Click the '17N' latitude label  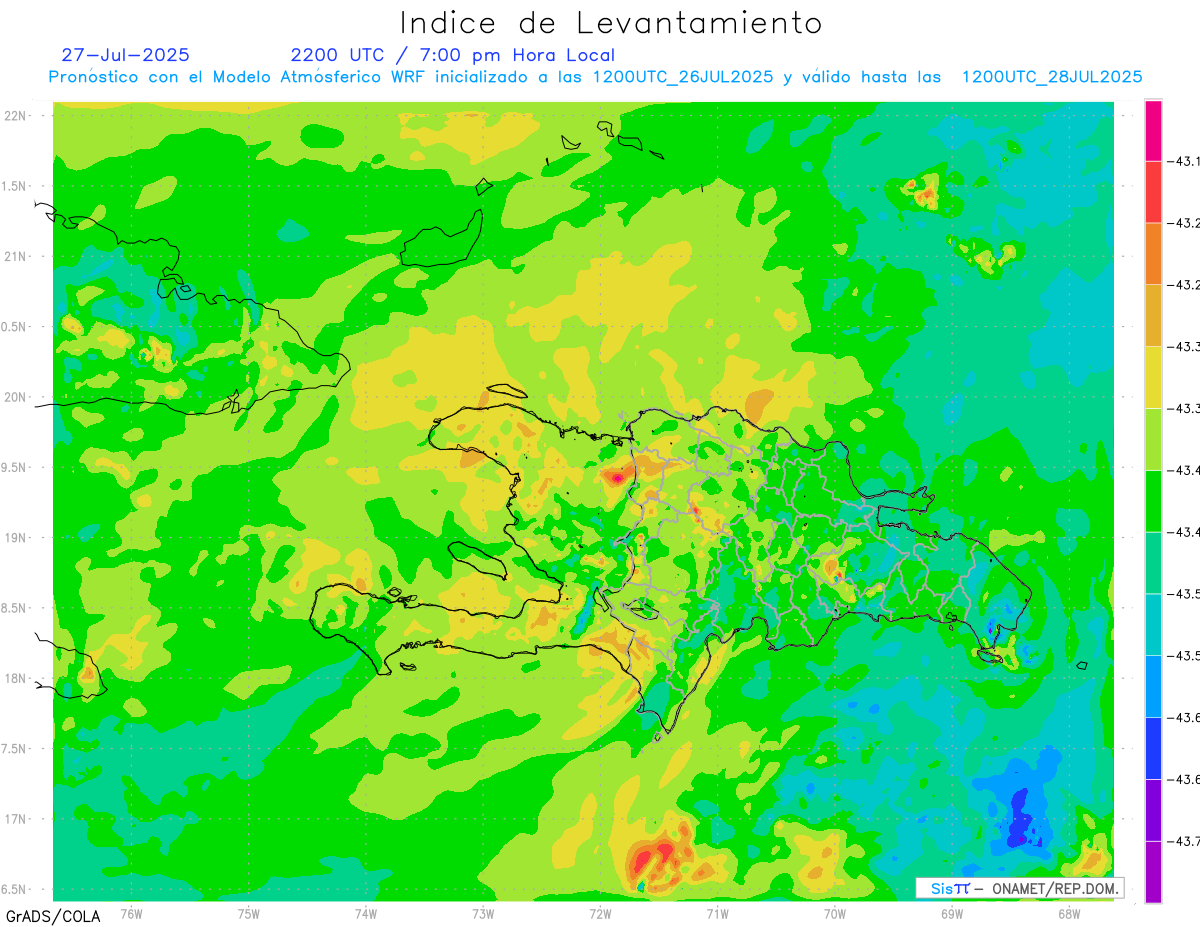click(x=17, y=819)
